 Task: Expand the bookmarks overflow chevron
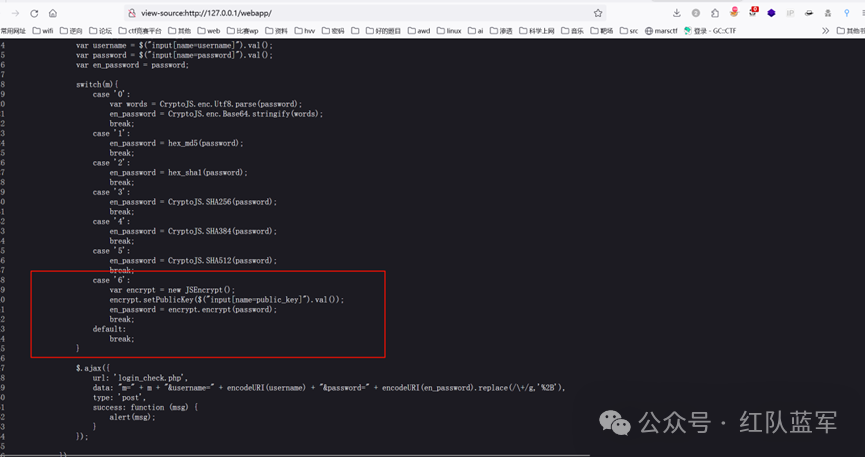[825, 31]
